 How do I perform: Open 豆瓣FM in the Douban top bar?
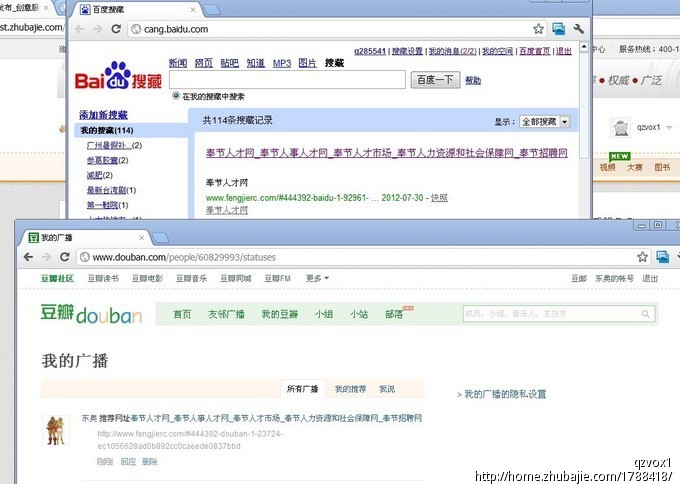click(278, 278)
